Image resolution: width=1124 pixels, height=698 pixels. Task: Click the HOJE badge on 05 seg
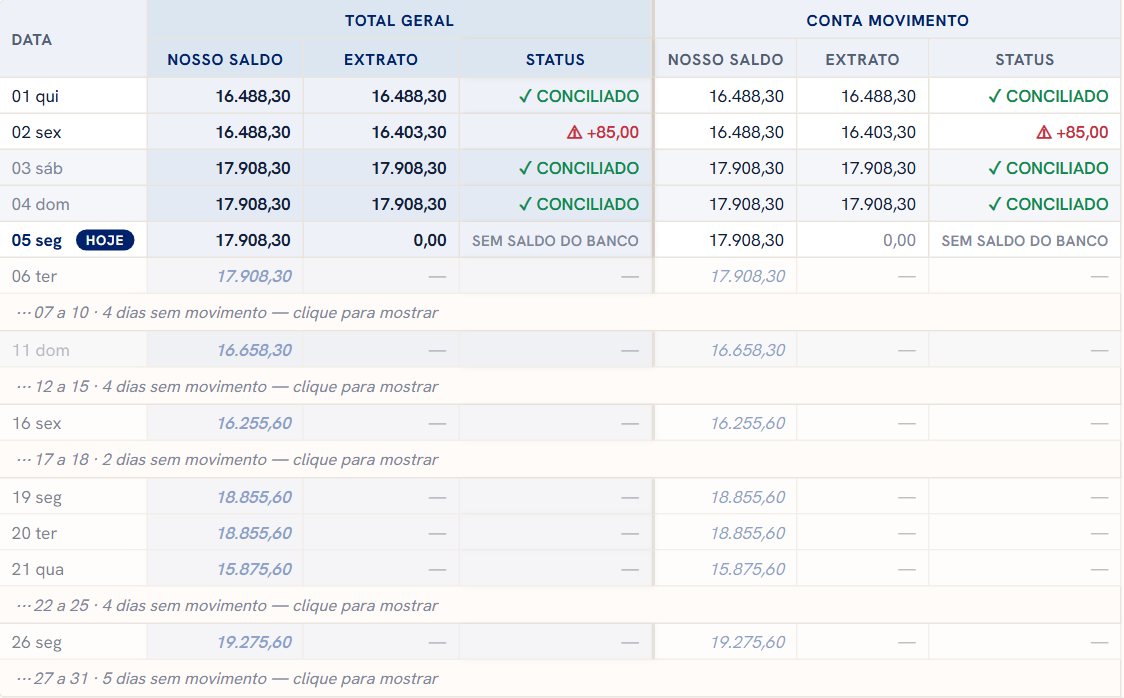point(105,240)
